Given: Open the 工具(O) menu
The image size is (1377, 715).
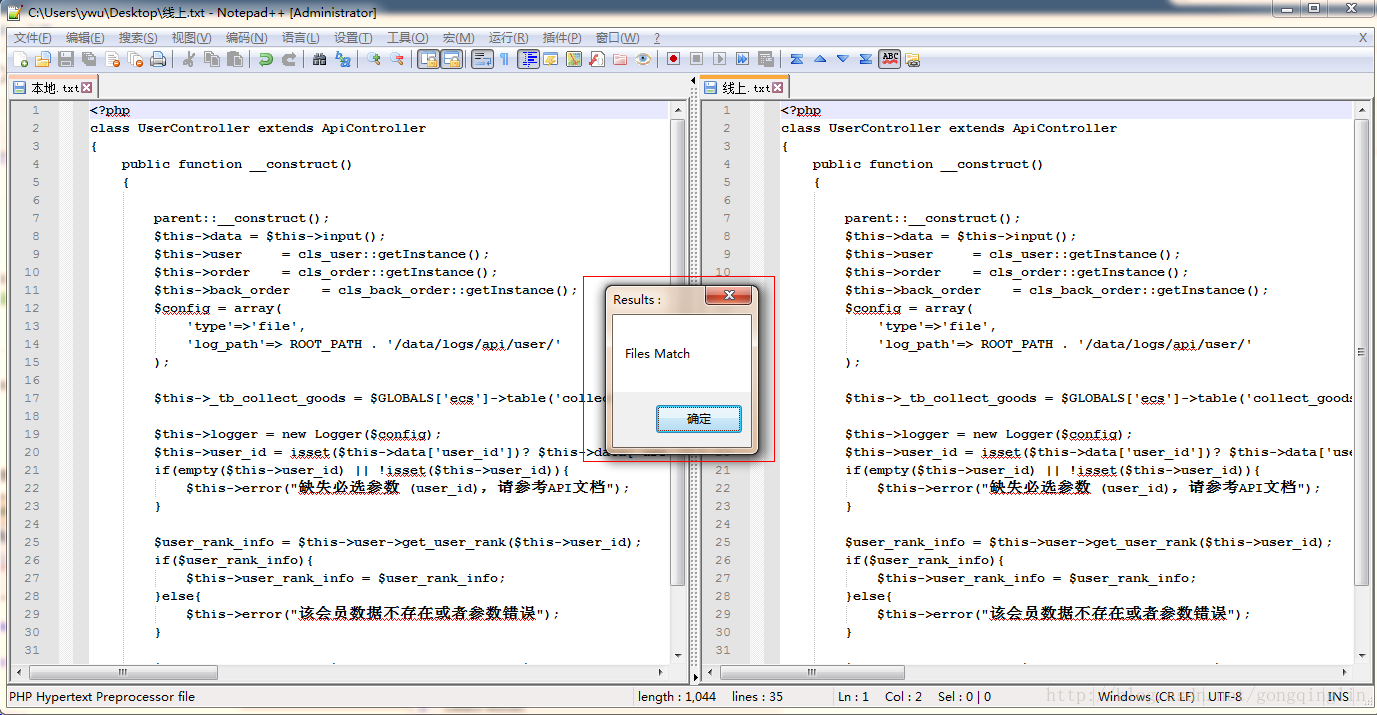Looking at the screenshot, I should [408, 38].
